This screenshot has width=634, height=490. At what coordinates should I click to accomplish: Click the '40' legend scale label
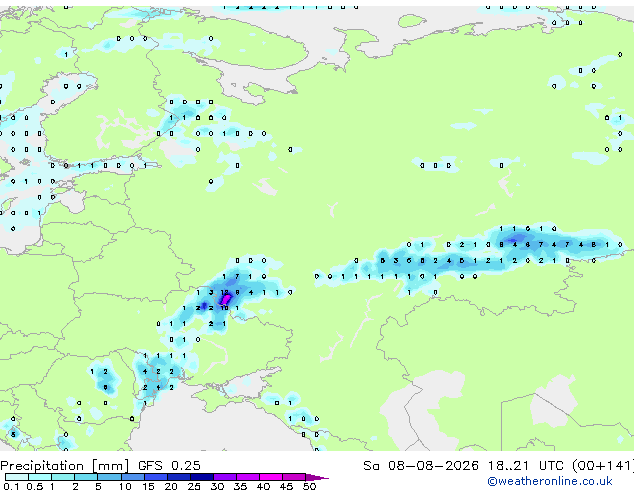[x=263, y=486]
